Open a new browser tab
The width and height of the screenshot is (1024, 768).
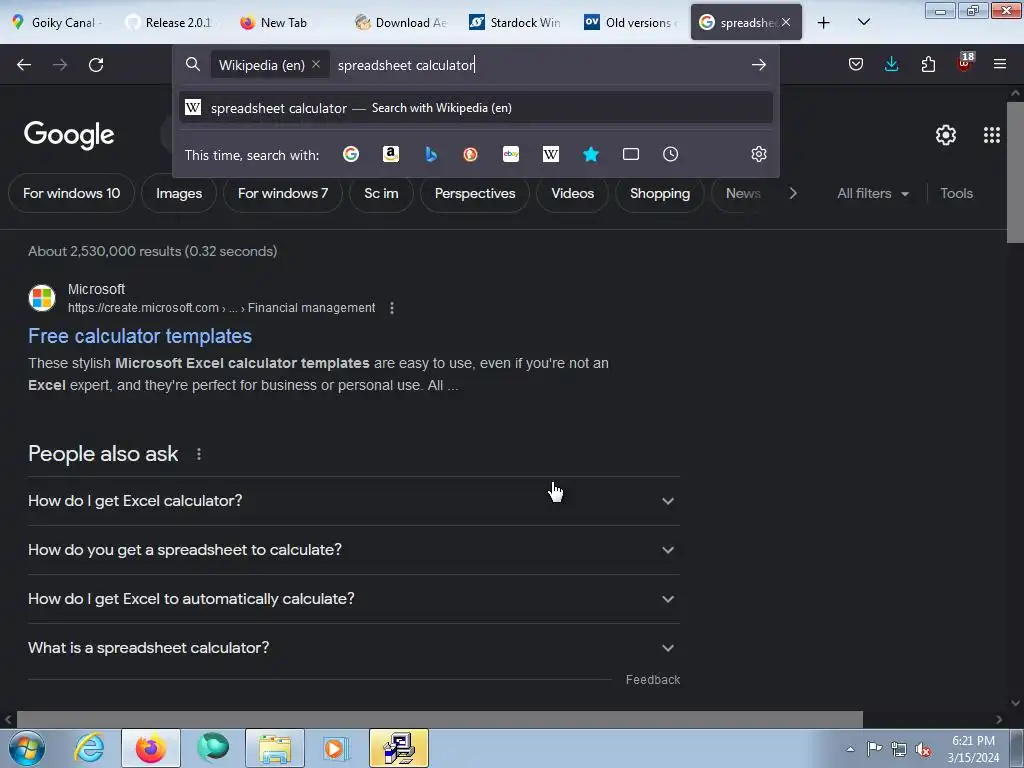(824, 23)
